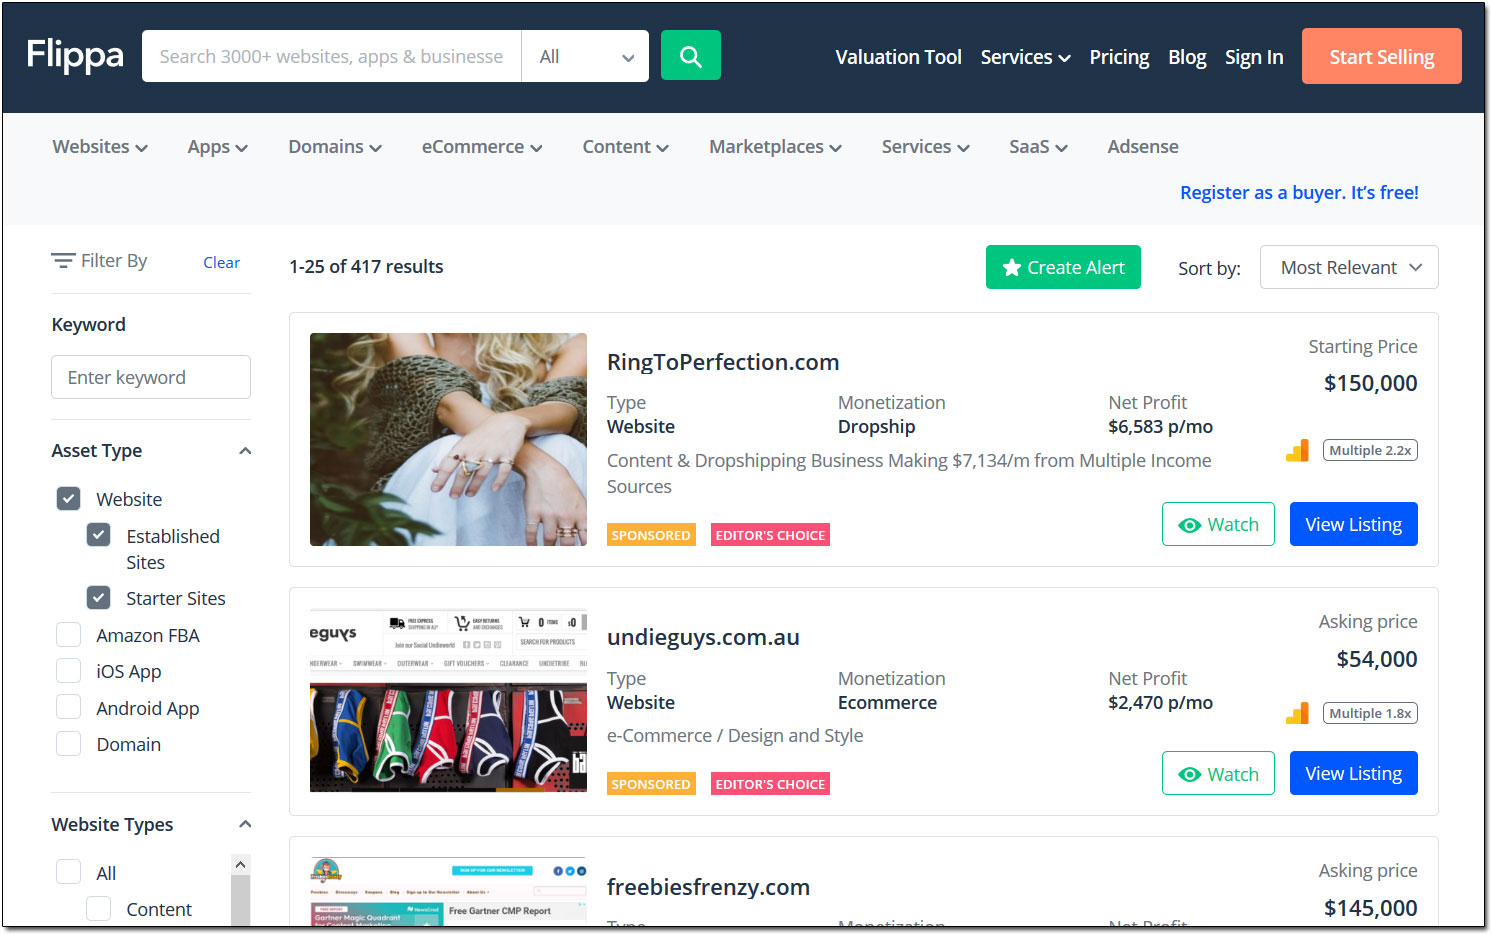Select the Android App checkbox
This screenshot has width=1492, height=935.
pyautogui.click(x=68, y=708)
